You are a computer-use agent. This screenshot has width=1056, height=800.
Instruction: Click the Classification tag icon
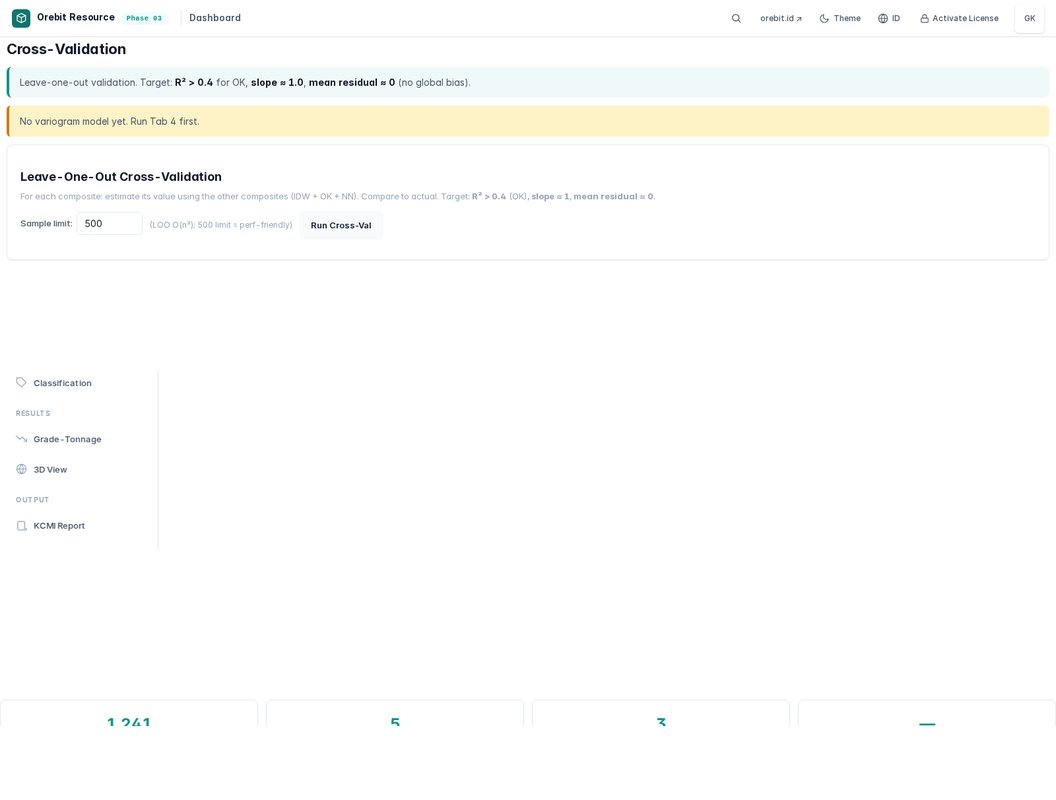pyautogui.click(x=22, y=382)
